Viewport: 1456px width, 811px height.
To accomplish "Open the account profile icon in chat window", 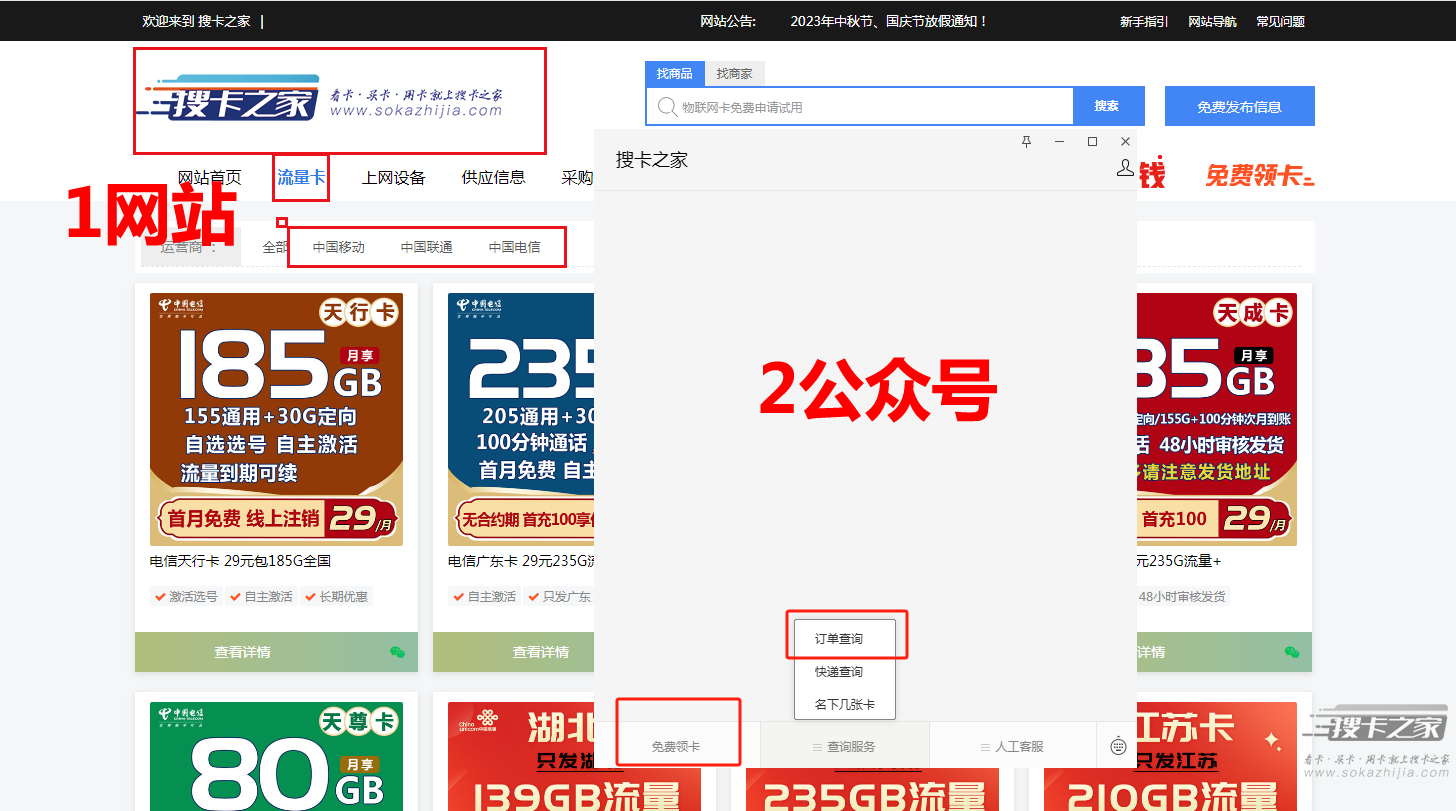I will pyautogui.click(x=1125, y=168).
